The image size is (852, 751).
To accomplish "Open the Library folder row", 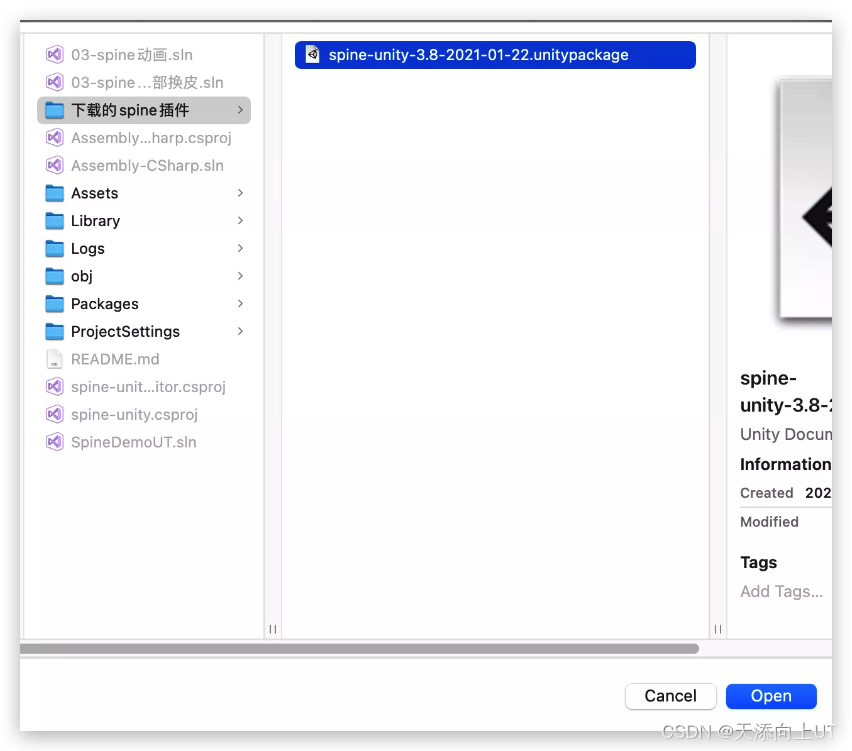I will (144, 221).
